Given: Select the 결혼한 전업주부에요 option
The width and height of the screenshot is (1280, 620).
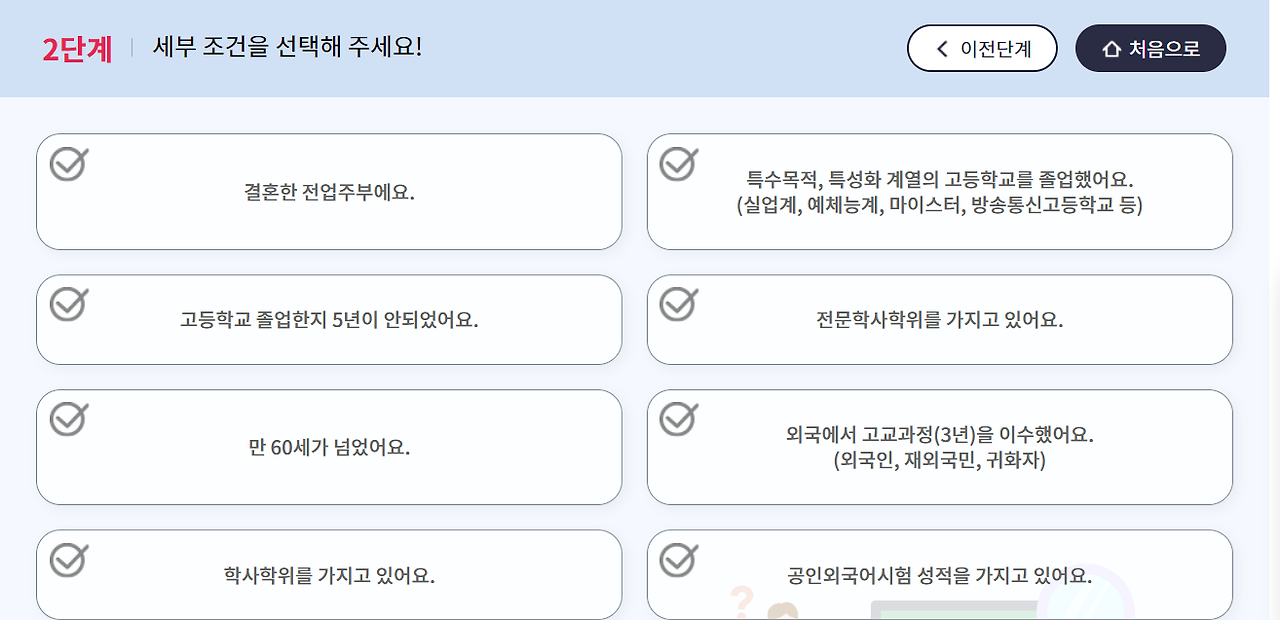Looking at the screenshot, I should 329,191.
